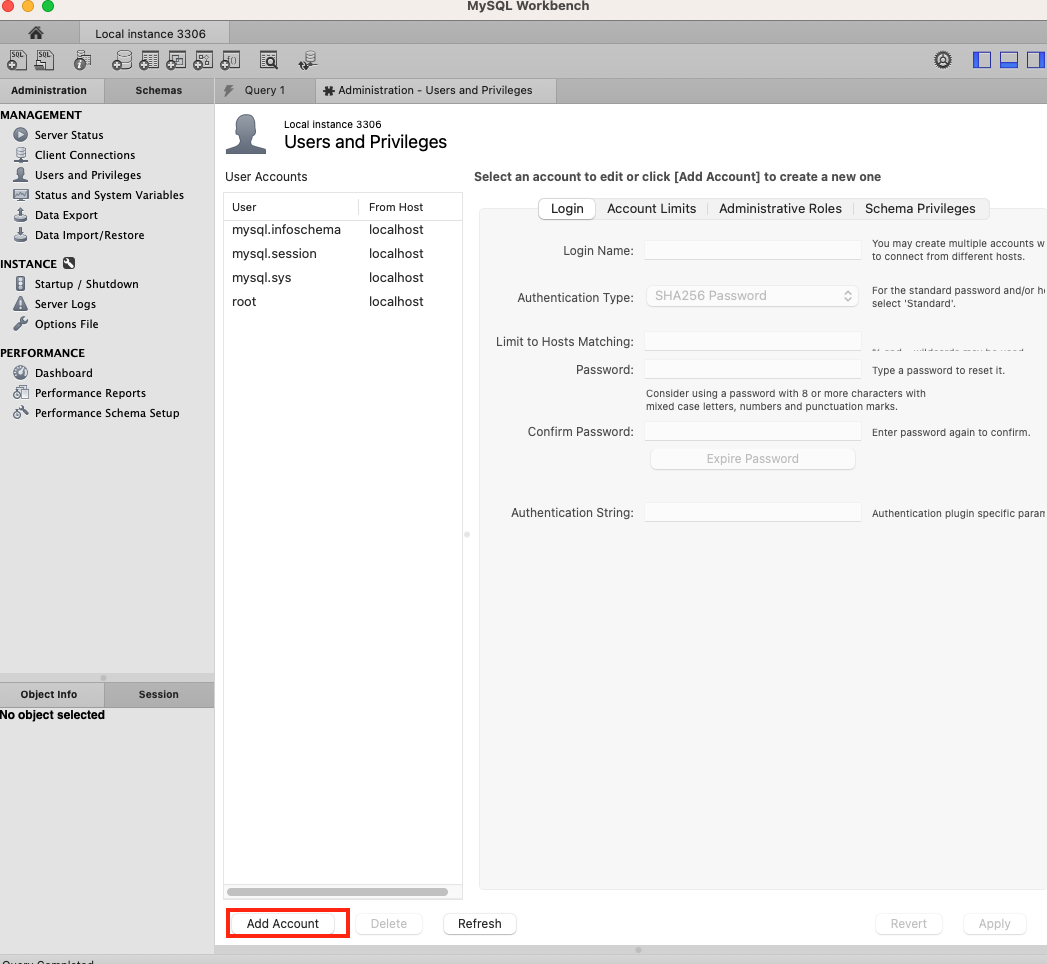1047x964 pixels.
Task: Search table data icon in toolbar
Action: [x=268, y=60]
